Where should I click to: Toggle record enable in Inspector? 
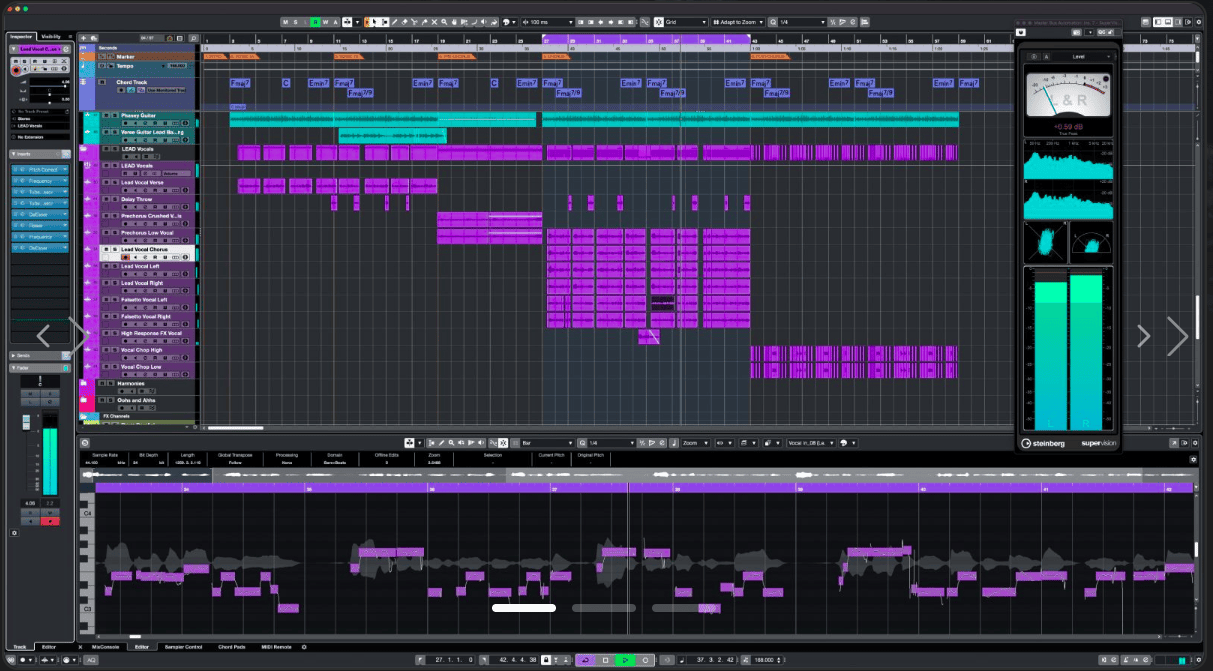pos(16,70)
